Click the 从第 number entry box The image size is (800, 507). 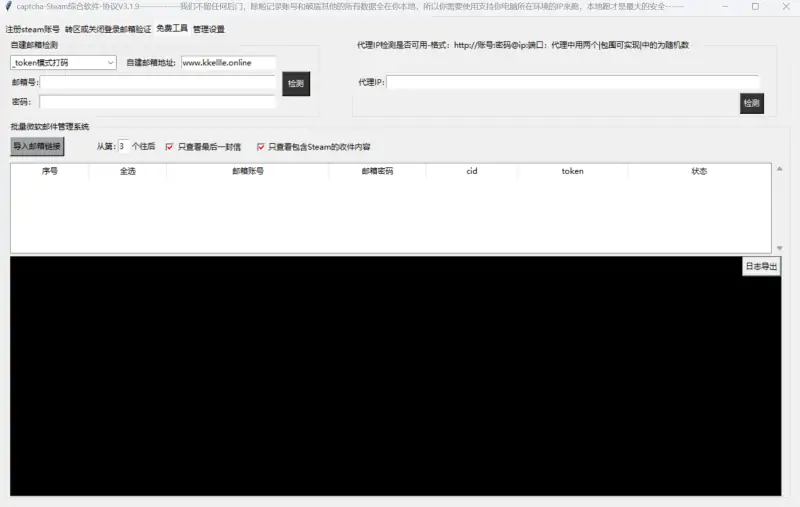(x=123, y=146)
